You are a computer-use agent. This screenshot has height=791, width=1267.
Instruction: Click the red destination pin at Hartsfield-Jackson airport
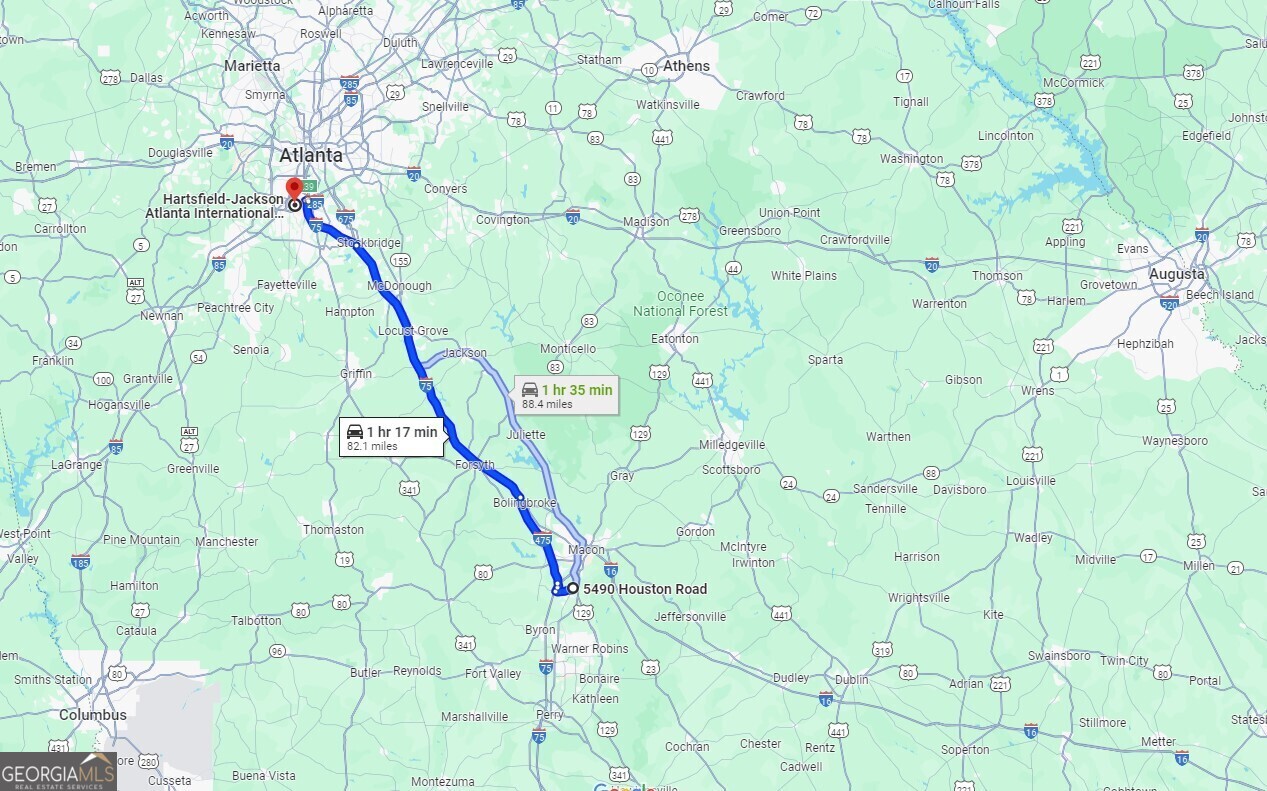pos(294,188)
